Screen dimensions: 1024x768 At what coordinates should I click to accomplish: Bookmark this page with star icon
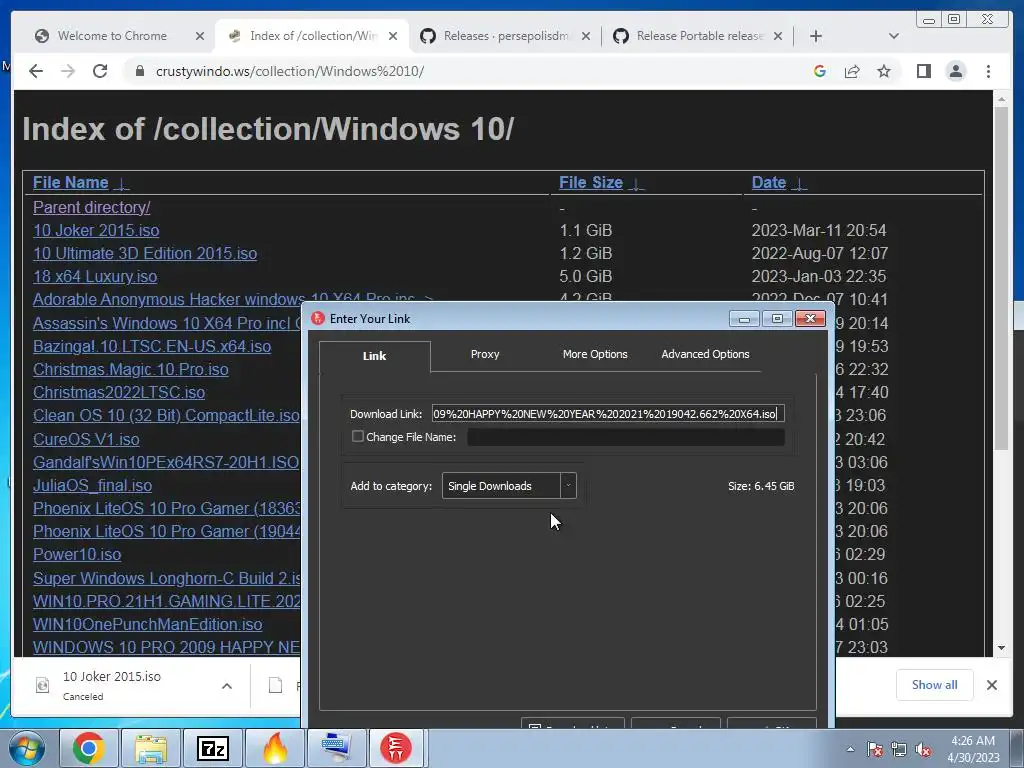tap(884, 71)
